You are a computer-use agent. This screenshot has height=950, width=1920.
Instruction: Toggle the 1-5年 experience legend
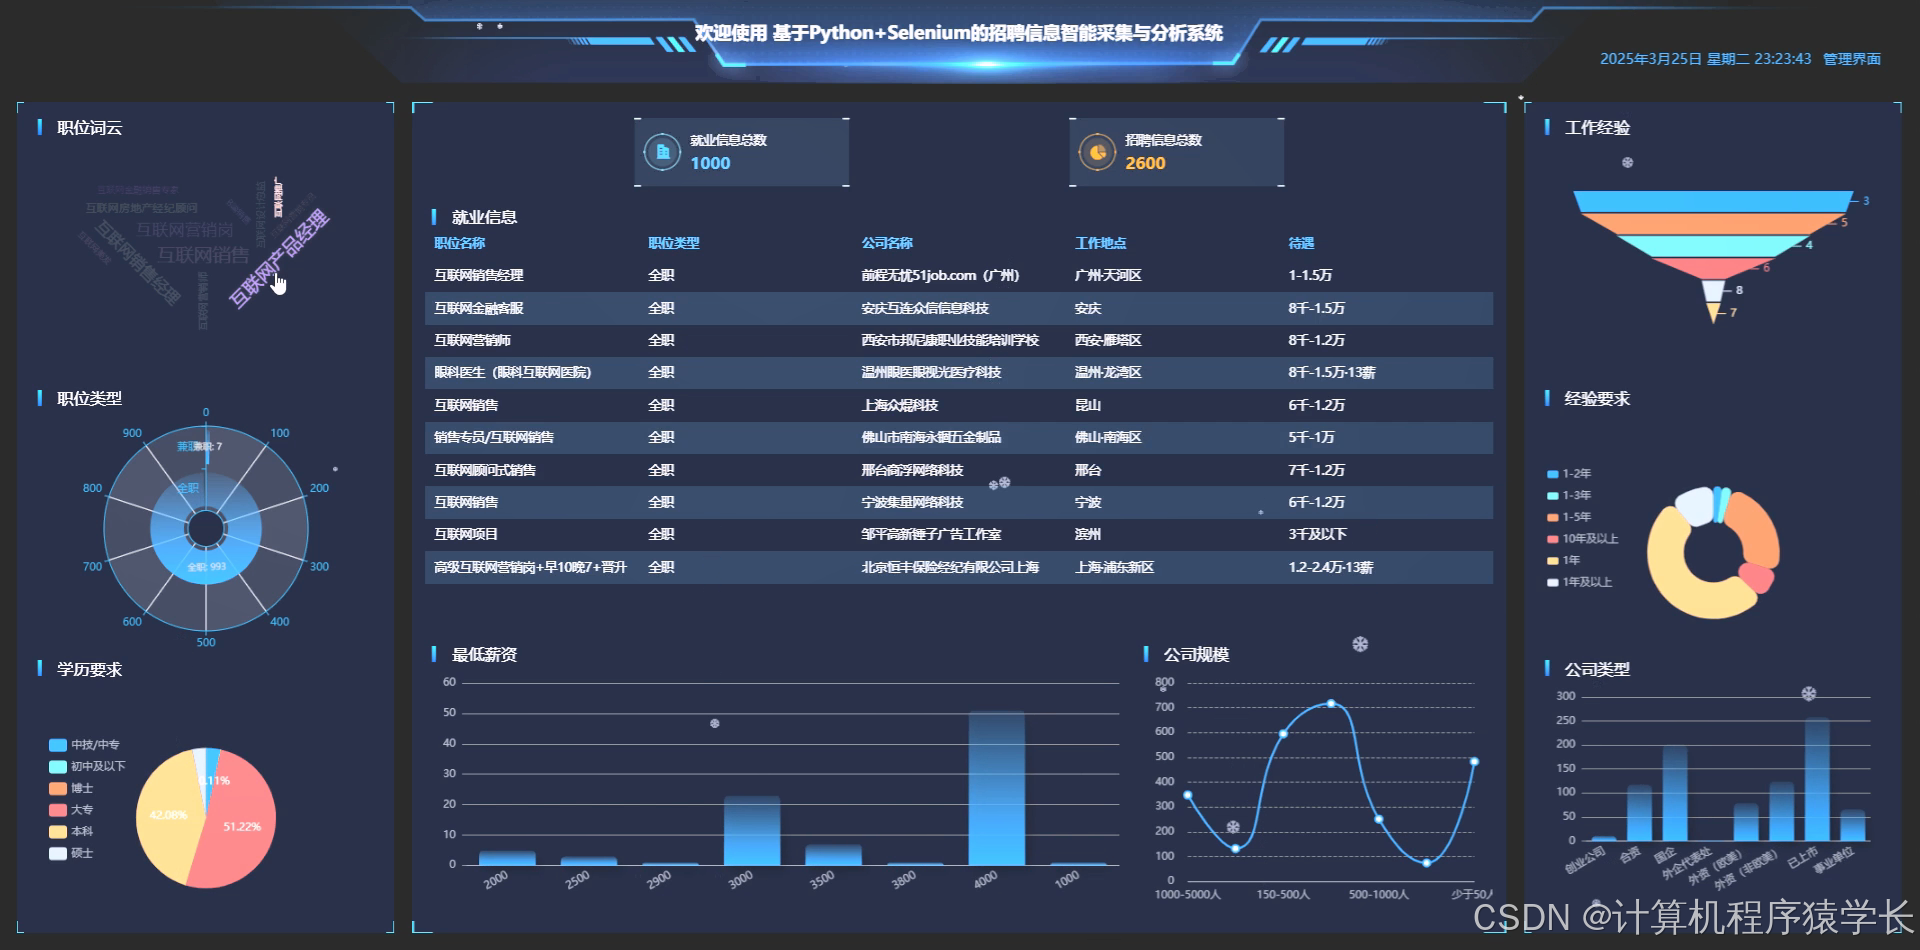(x=1569, y=517)
